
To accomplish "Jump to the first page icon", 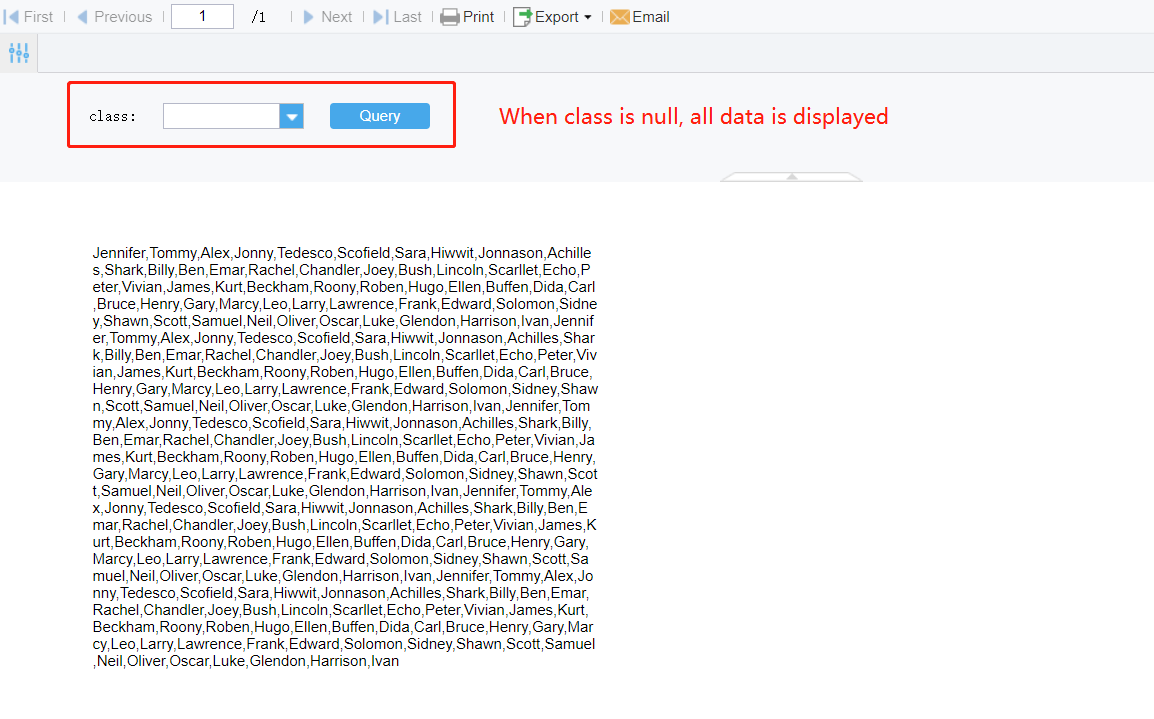I will pos(12,16).
